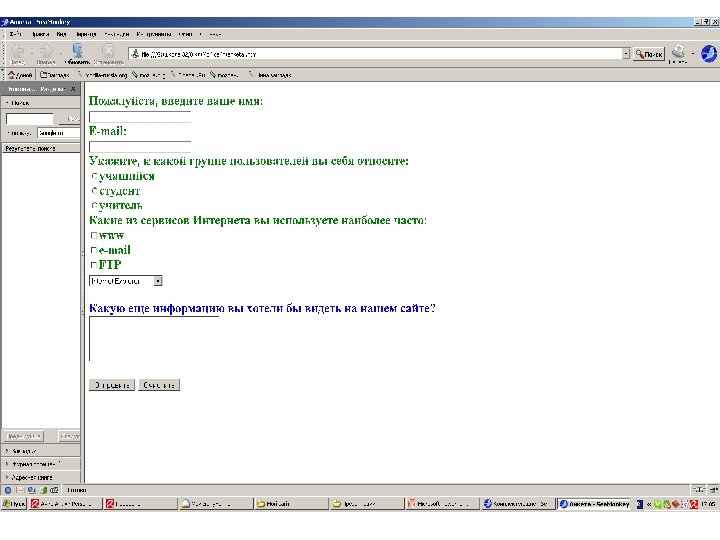Screen dimensions: 720x540
Task: Expand the Address Book (Адресная книга) sidebar panel
Action: coord(41,477)
